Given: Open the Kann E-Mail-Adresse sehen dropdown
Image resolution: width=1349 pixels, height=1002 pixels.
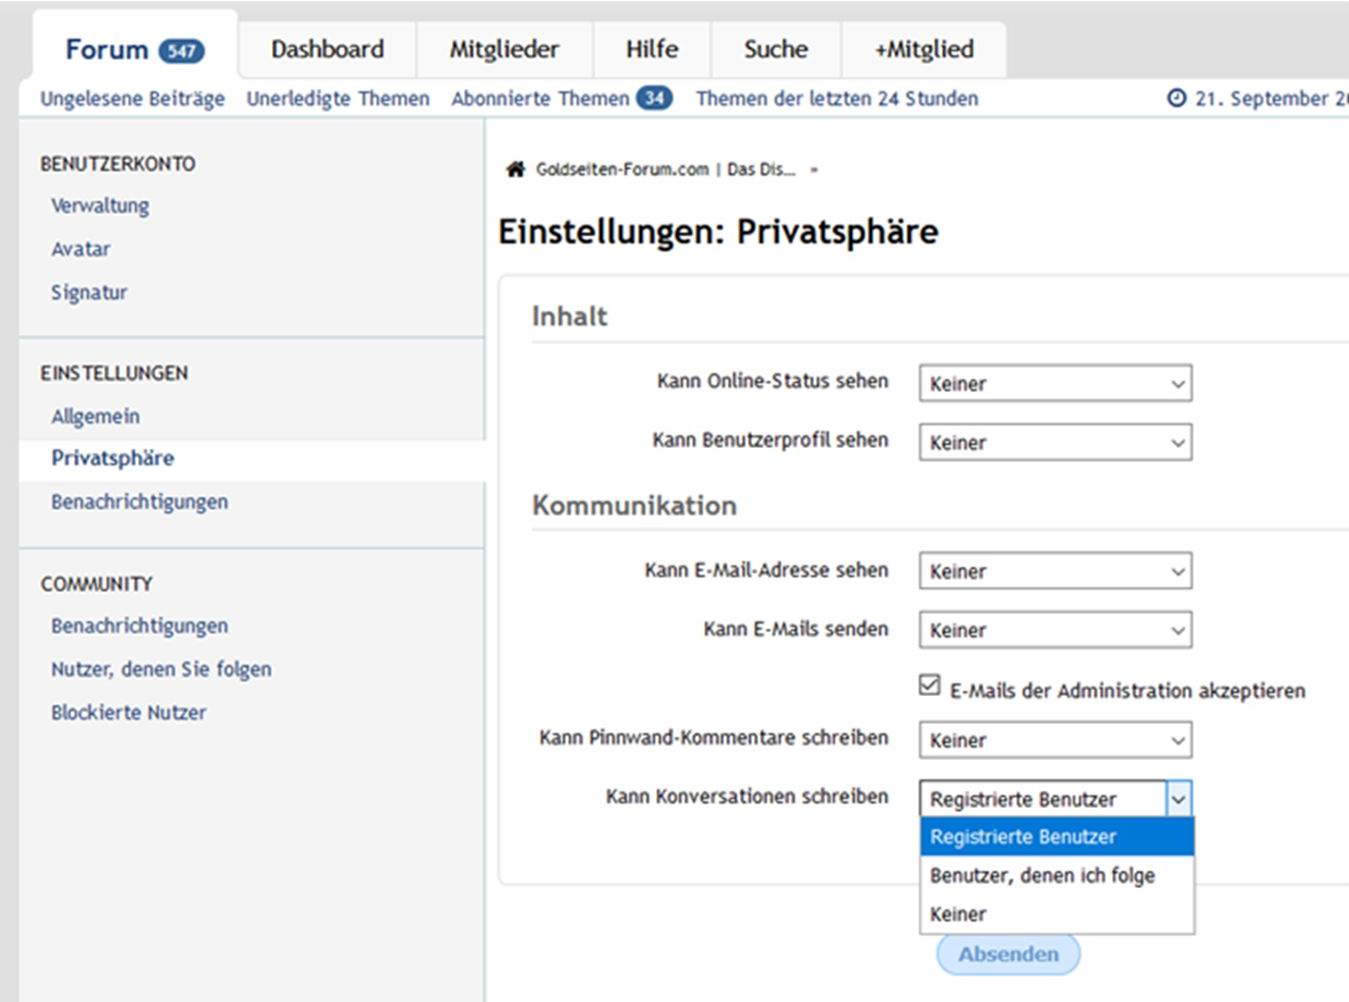Looking at the screenshot, I should point(1055,571).
